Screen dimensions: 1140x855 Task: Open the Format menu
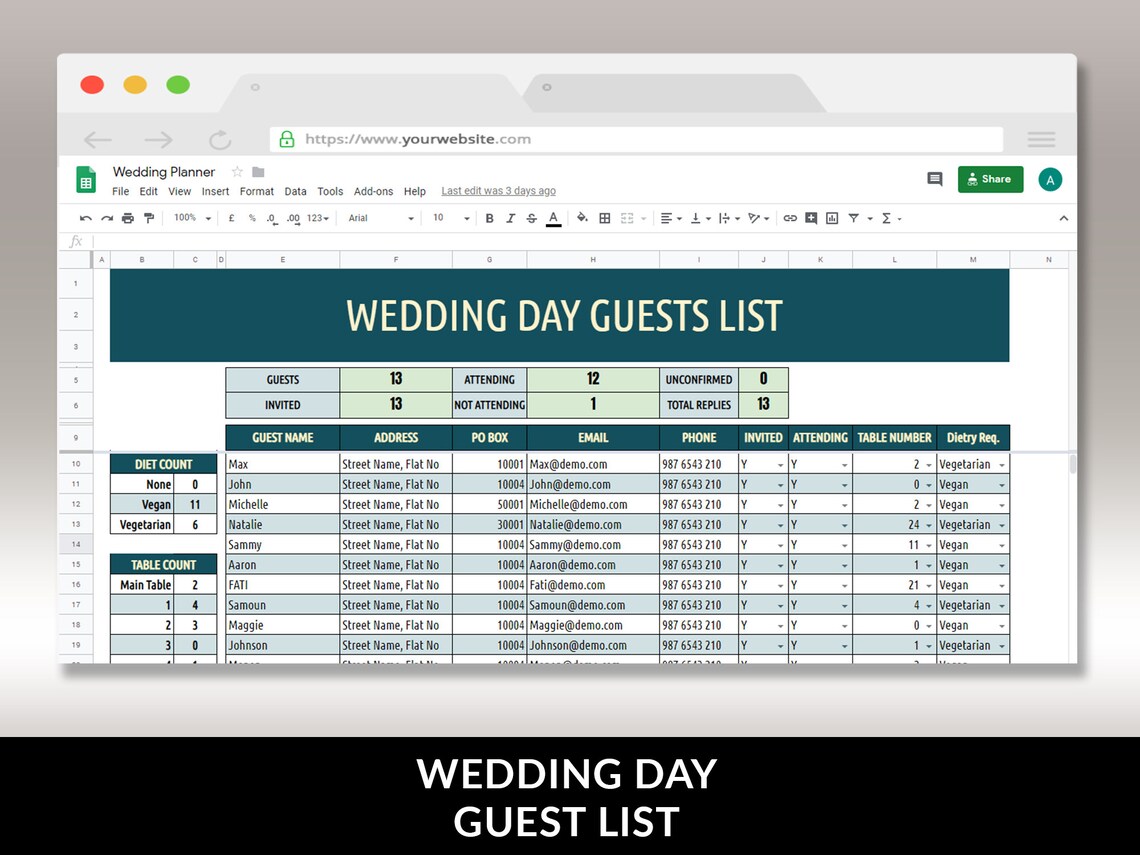[256, 191]
